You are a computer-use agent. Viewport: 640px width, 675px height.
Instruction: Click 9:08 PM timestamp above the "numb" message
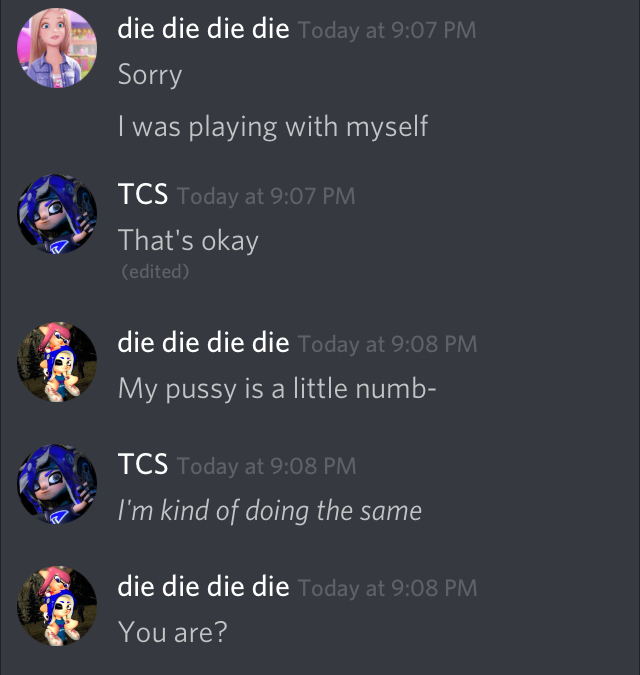388,344
